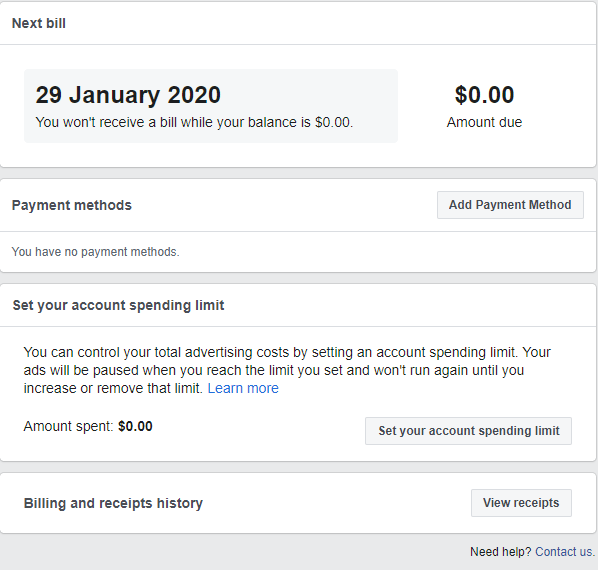Click the 'Need help?' text
The width and height of the screenshot is (598, 570).
(500, 552)
